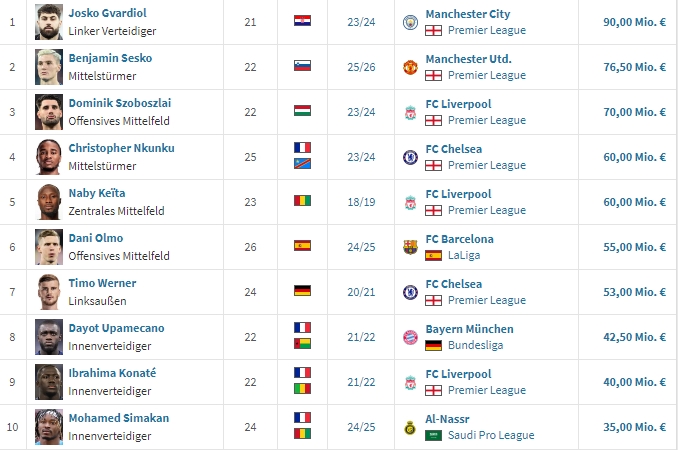
Task: Click the Germany flag in Timo Werner's row
Action: pos(302,291)
